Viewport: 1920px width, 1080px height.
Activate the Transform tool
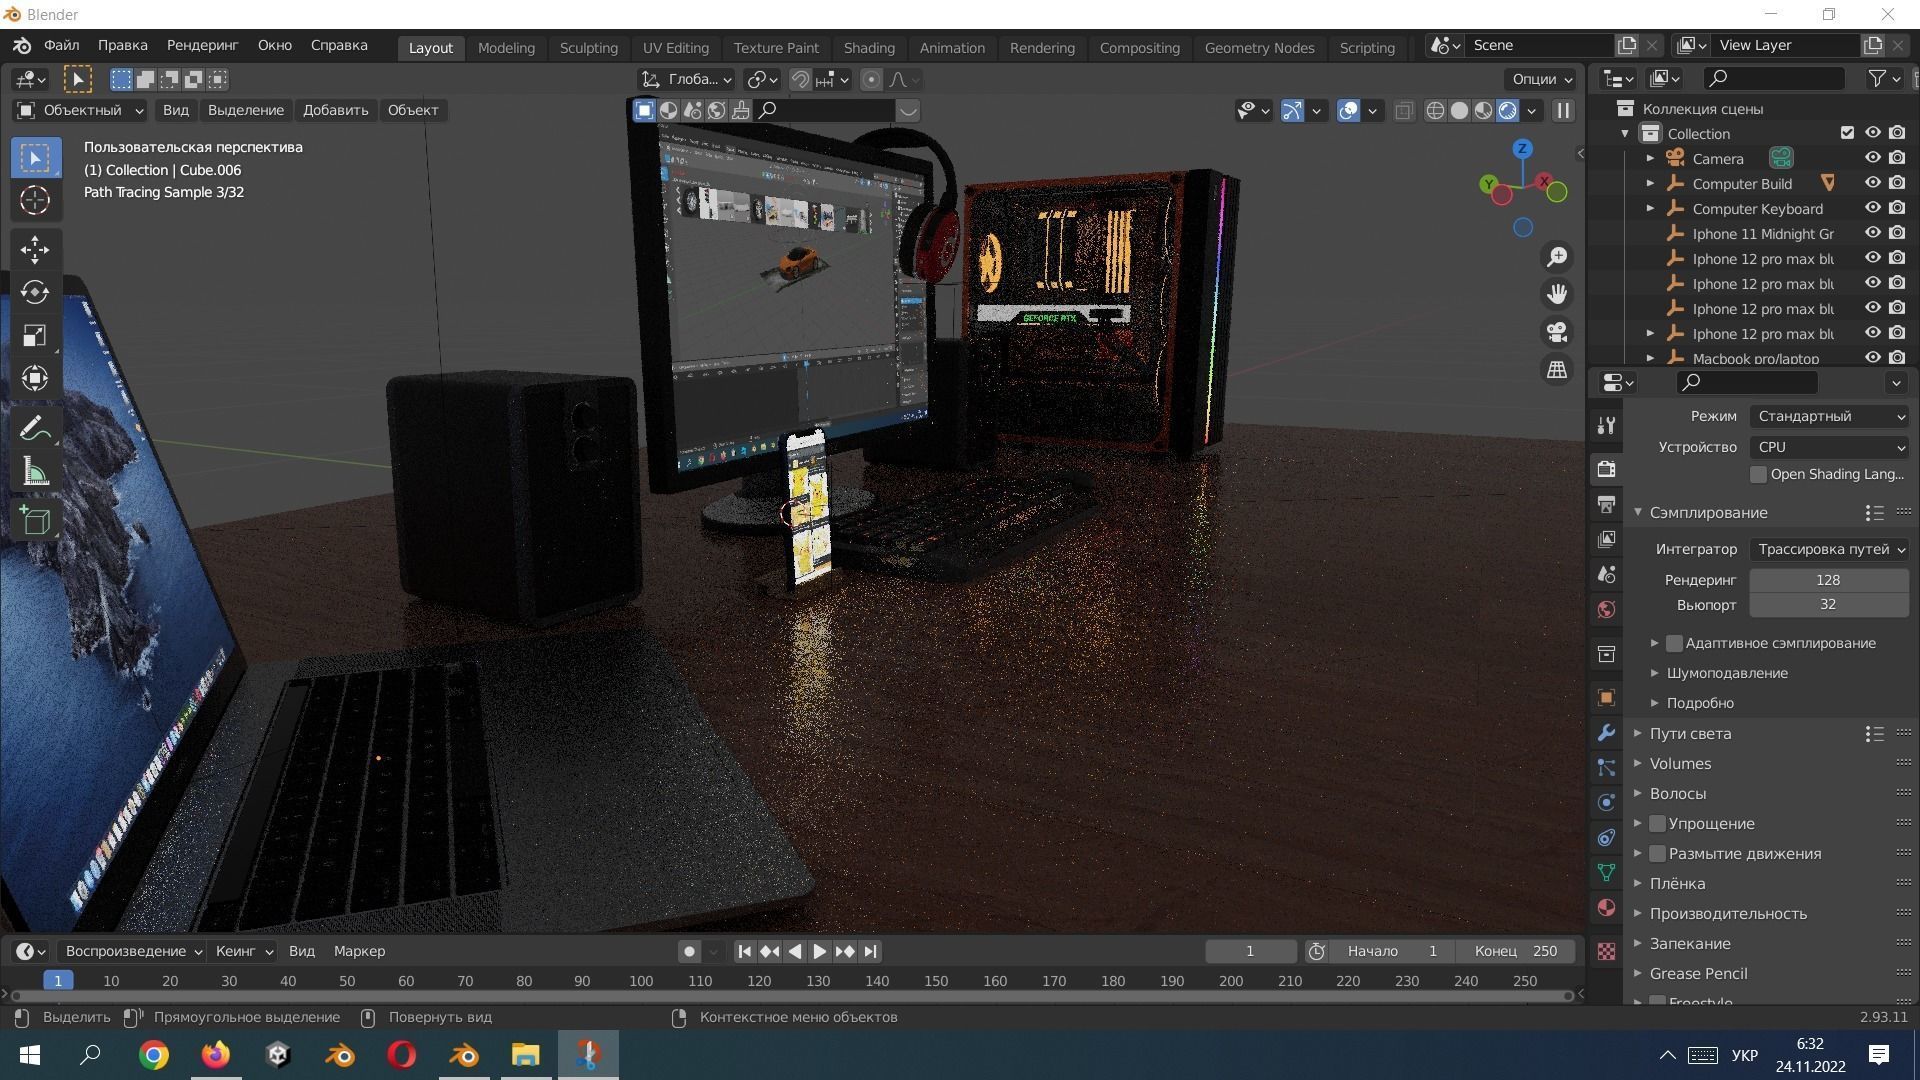click(x=35, y=378)
